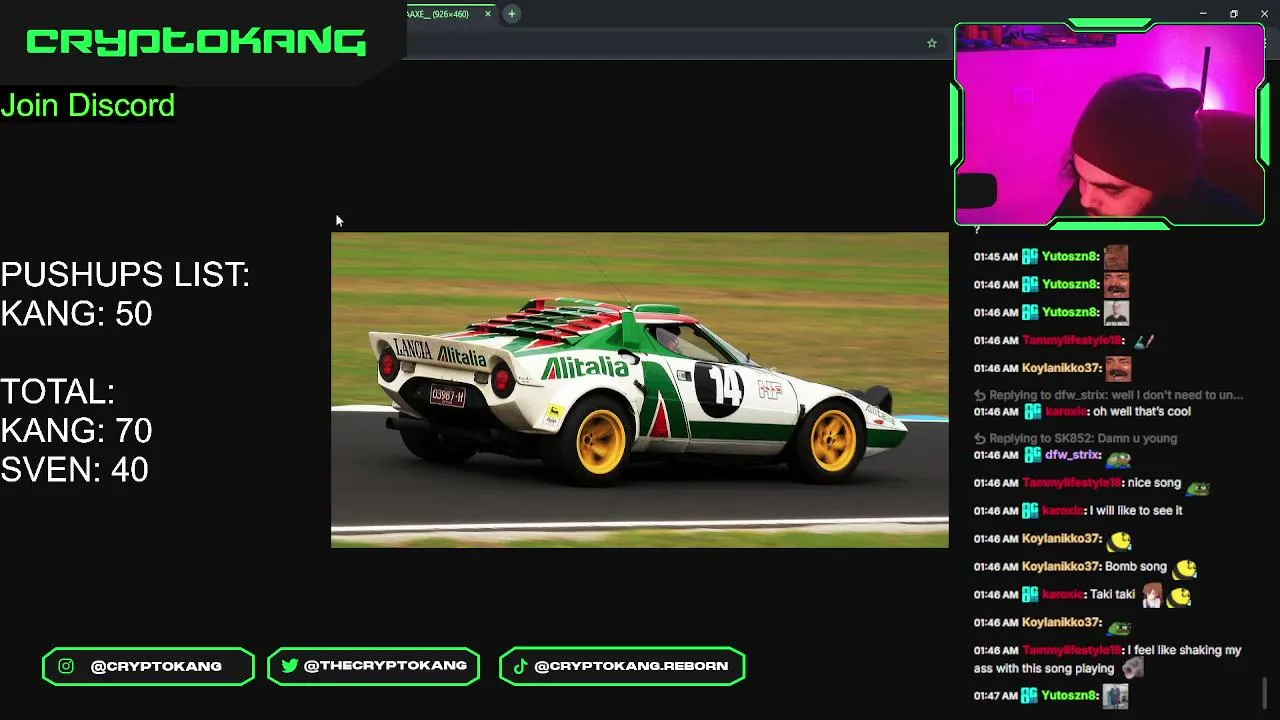Image resolution: width=1280 pixels, height=720 pixels.
Task: Click the bookmark star icon
Action: pos(931,43)
